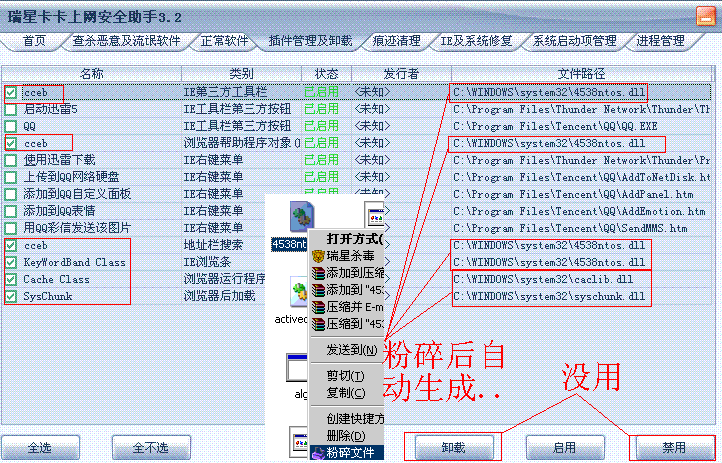The image size is (722, 463).
Task: Select the alg window-style file icon
Action: (x=297, y=368)
